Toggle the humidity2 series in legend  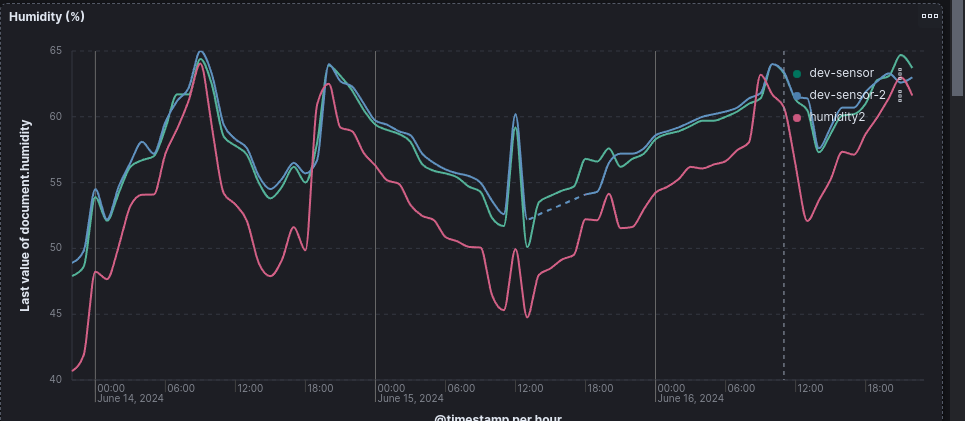coord(837,117)
